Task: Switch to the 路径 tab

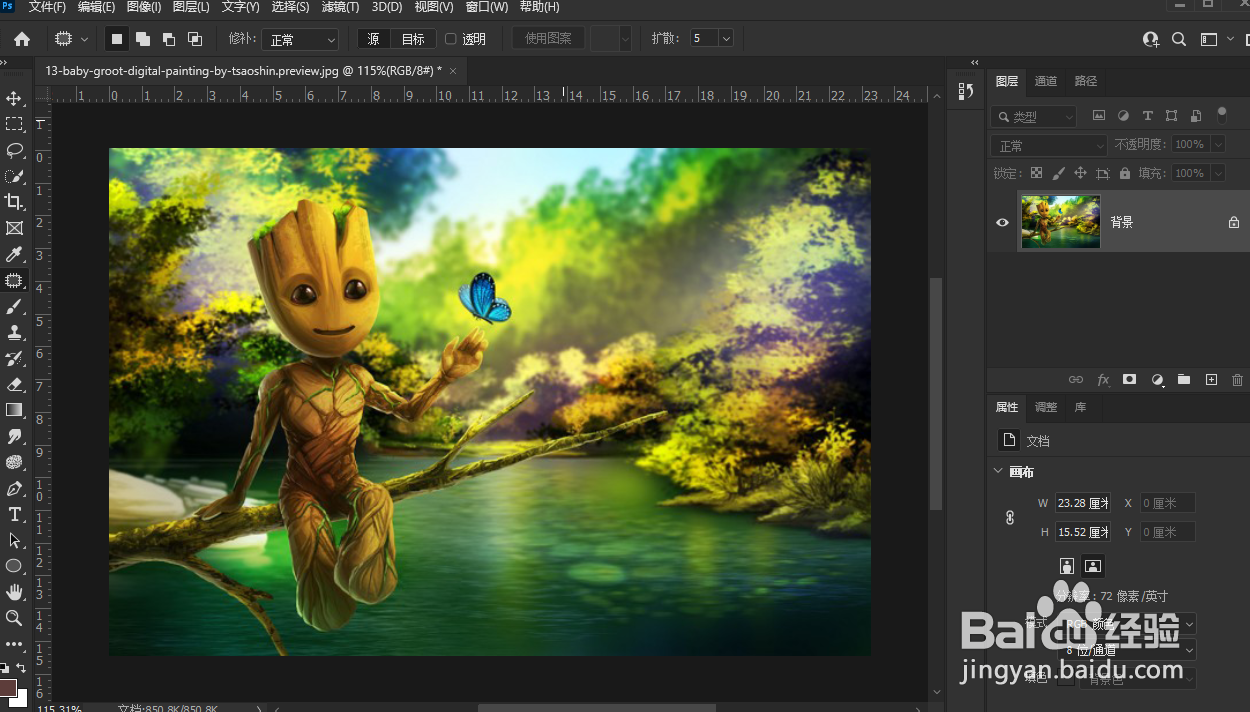Action: 1086,81
